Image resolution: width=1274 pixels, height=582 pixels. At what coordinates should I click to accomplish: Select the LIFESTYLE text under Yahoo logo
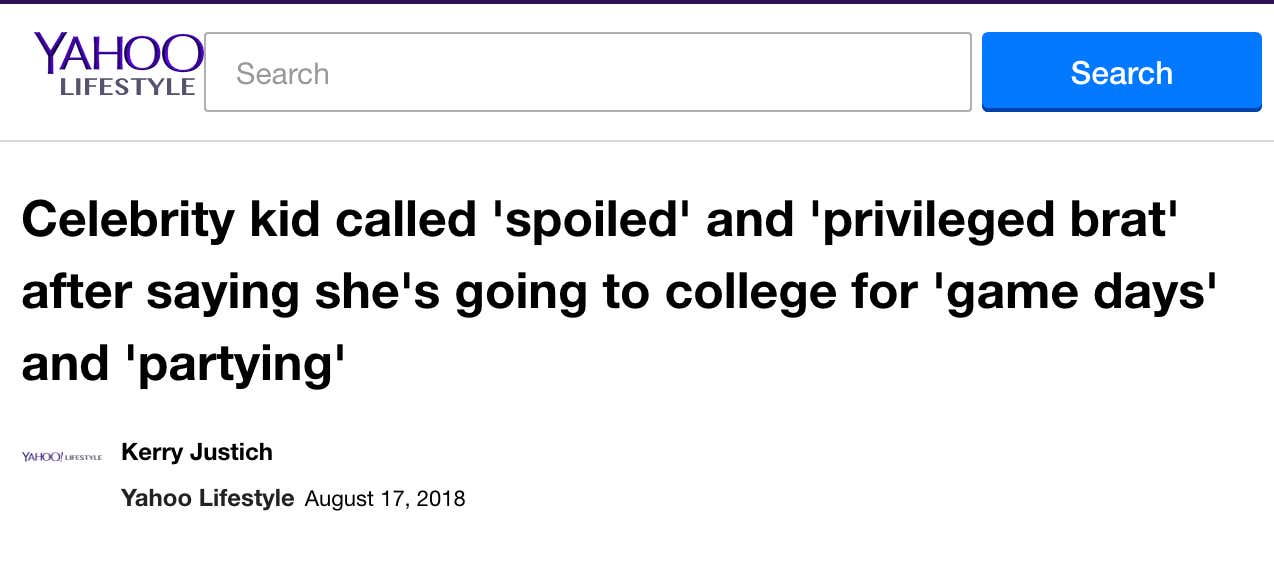(x=127, y=87)
